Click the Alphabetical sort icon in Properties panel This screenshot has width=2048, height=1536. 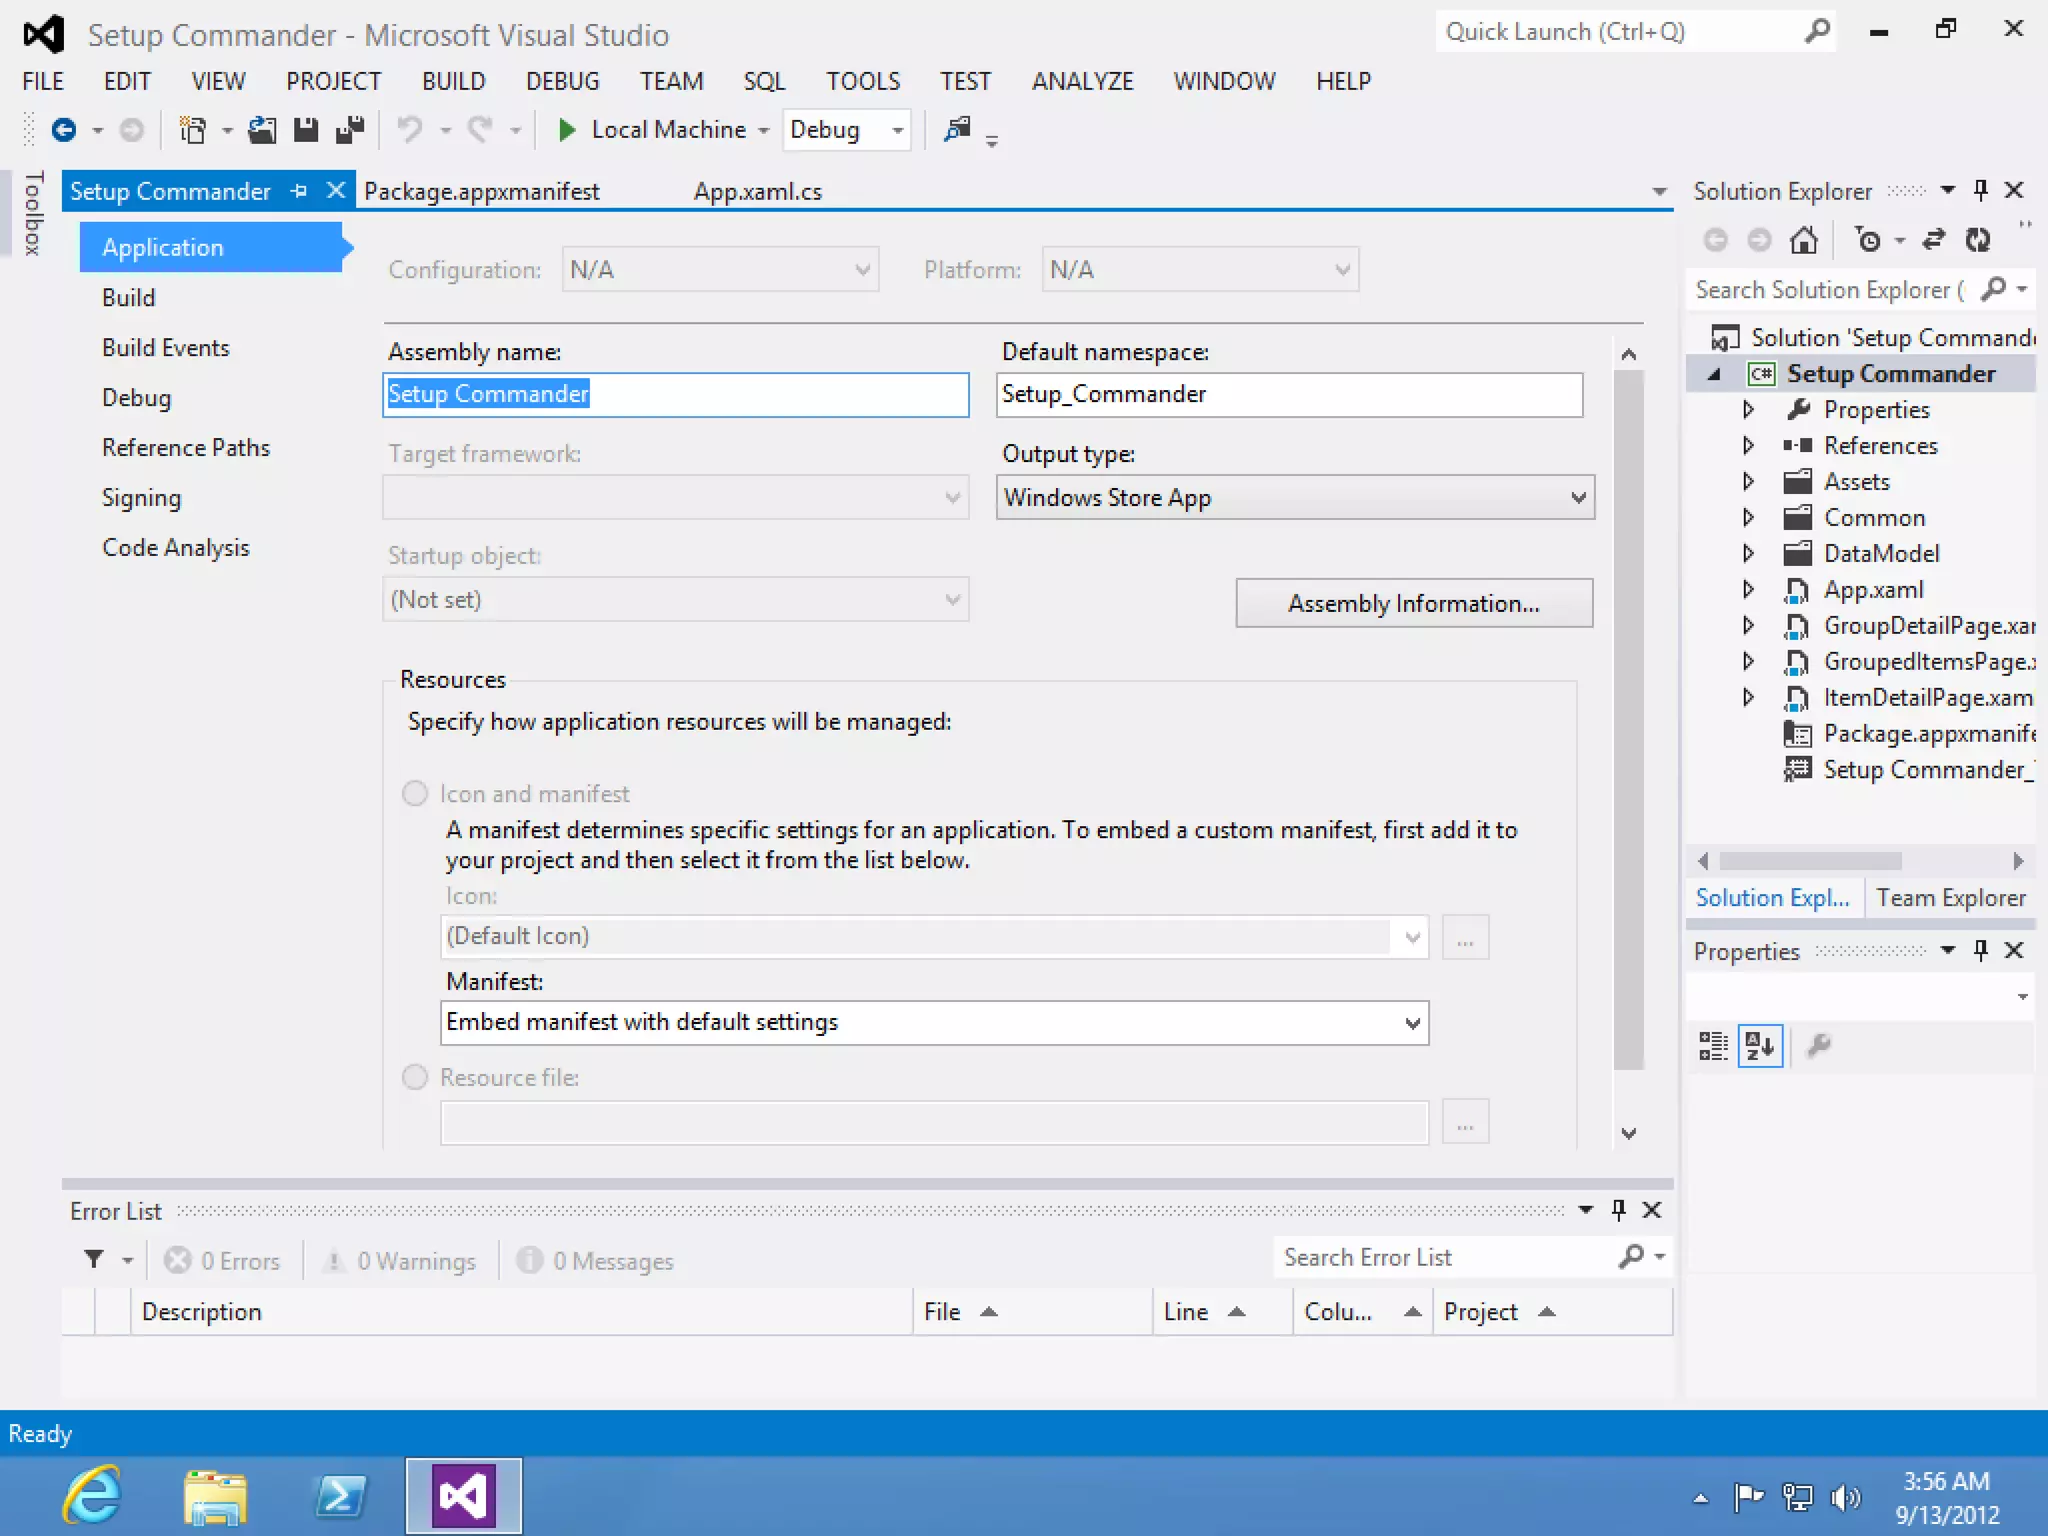1759,1046
